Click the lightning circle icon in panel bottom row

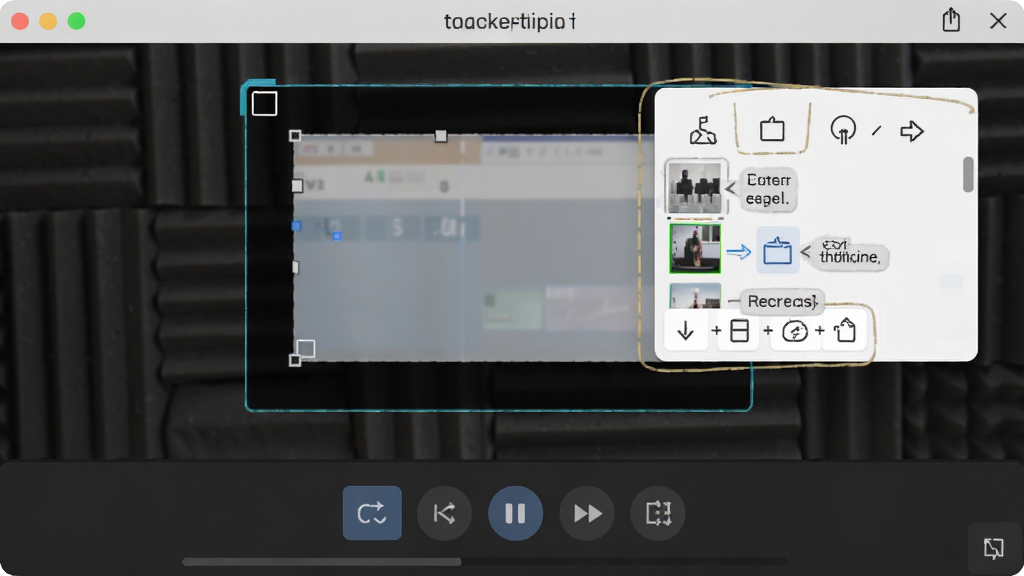795,331
